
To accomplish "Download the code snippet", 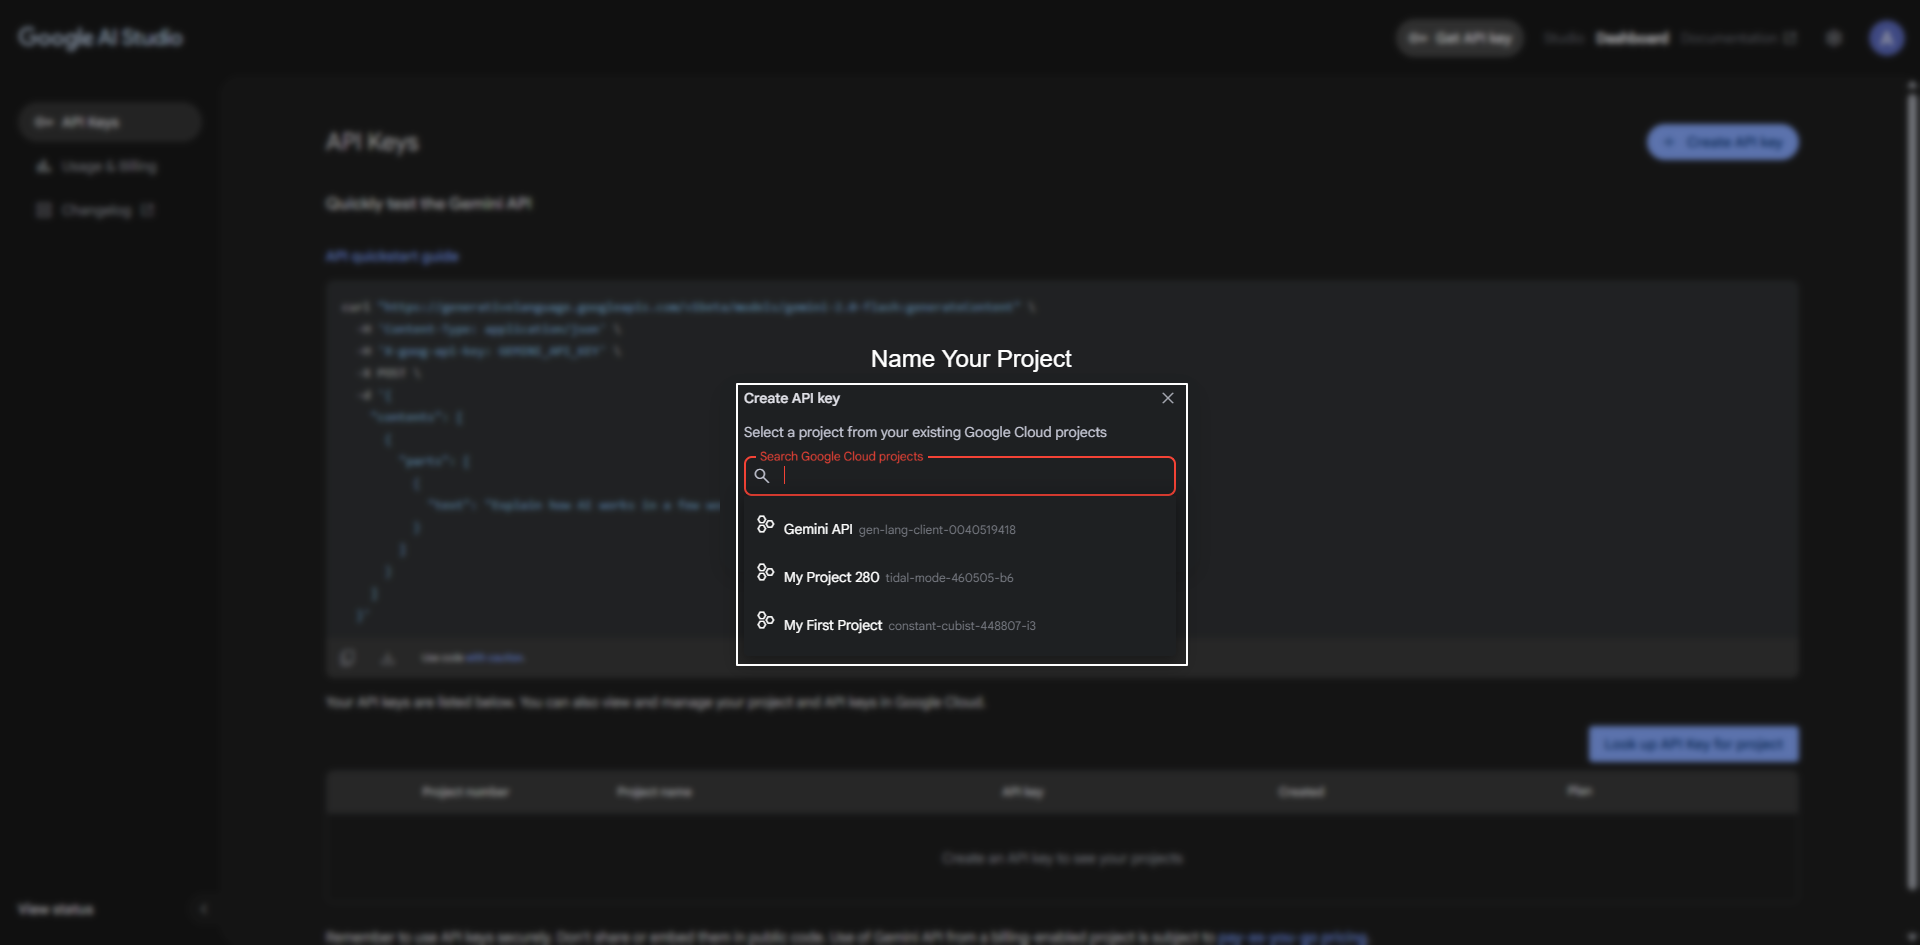I will 388,658.
